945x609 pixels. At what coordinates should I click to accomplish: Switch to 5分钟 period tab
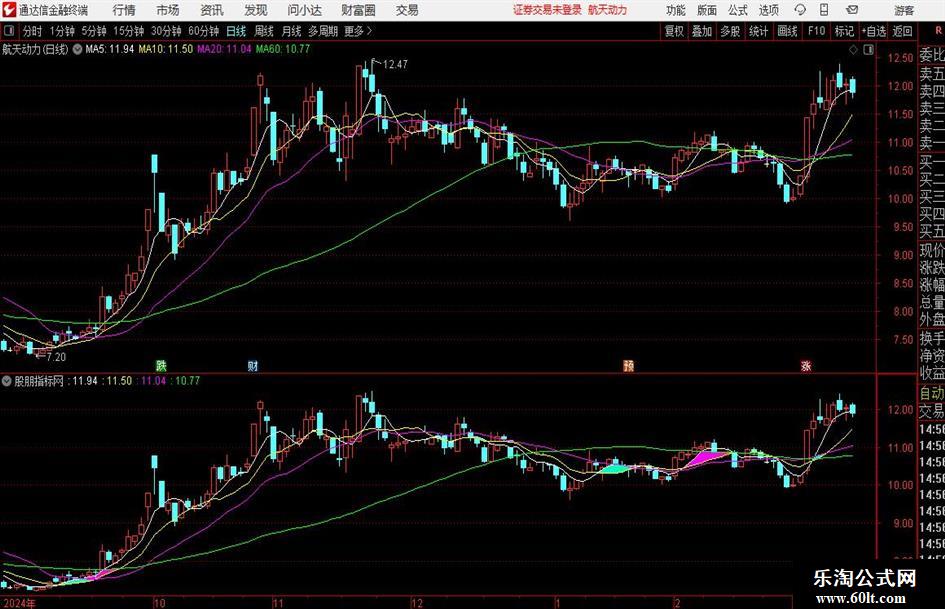pos(93,31)
